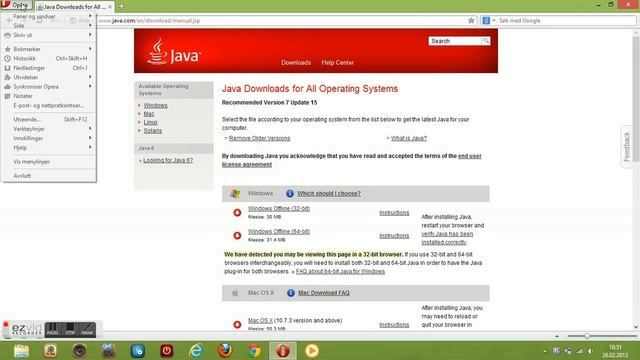Open Nedlastinger from the Opera menu
Screen dimensions: 640x360
[49, 68]
